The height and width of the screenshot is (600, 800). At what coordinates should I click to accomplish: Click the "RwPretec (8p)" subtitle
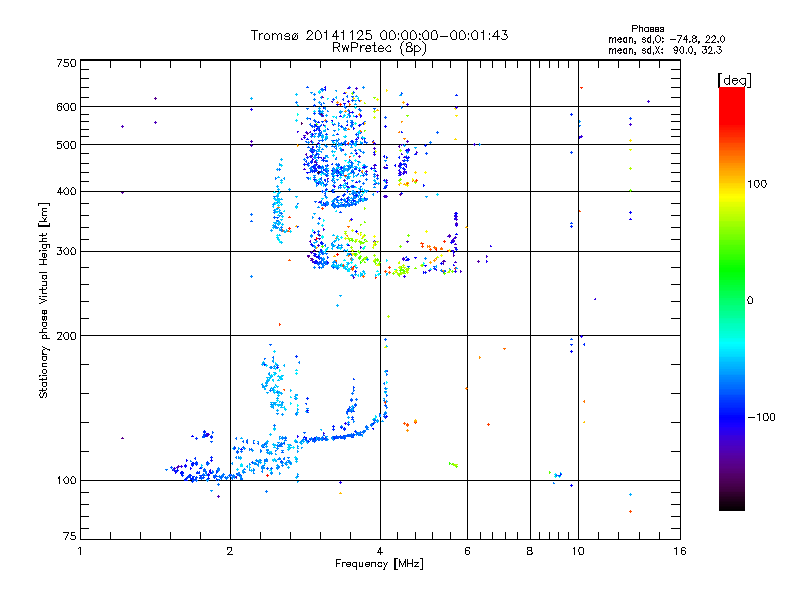[379, 48]
